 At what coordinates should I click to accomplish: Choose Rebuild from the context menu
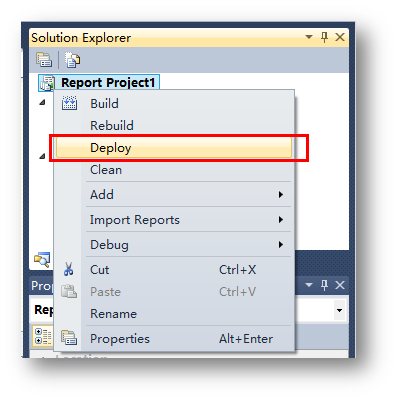pyautogui.click(x=174, y=126)
